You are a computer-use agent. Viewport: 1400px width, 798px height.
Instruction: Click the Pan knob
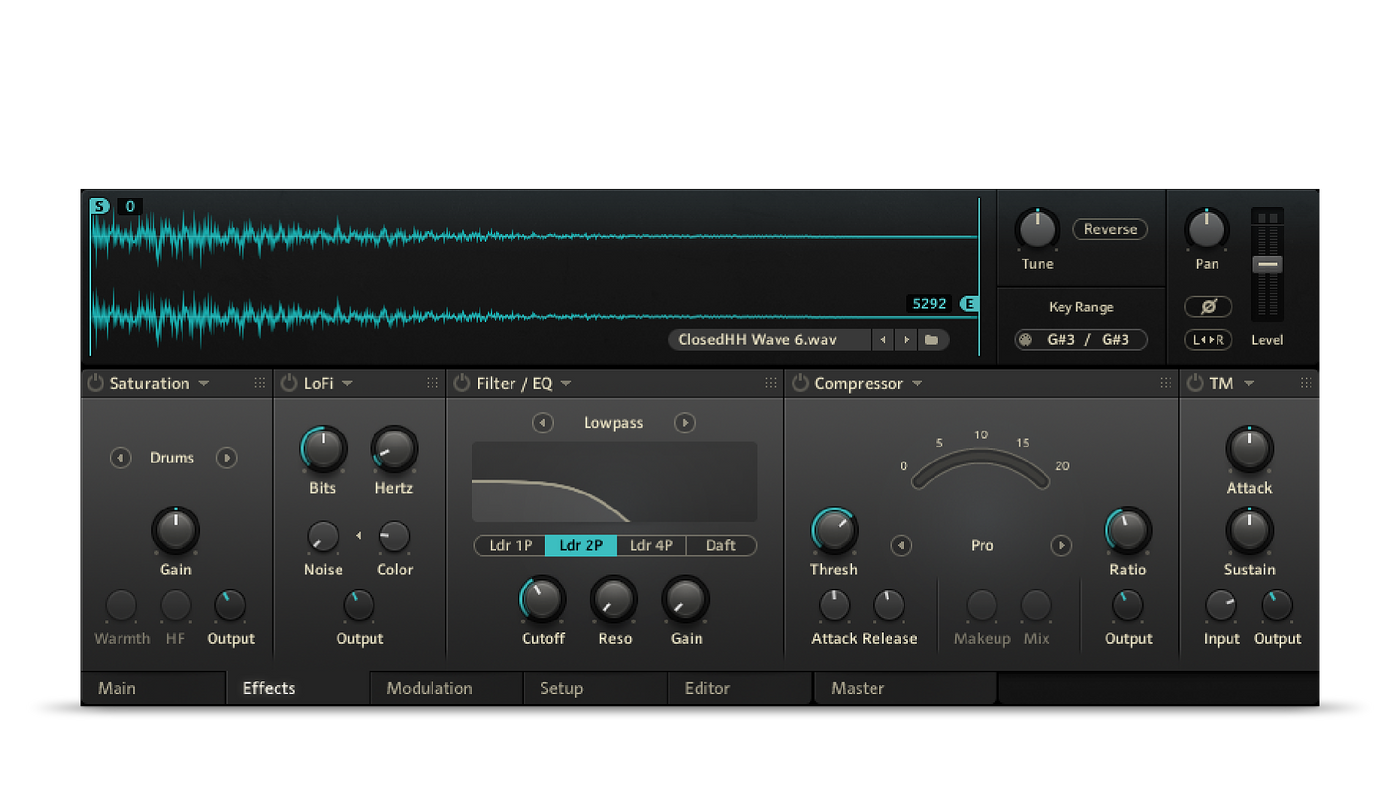coord(1207,230)
